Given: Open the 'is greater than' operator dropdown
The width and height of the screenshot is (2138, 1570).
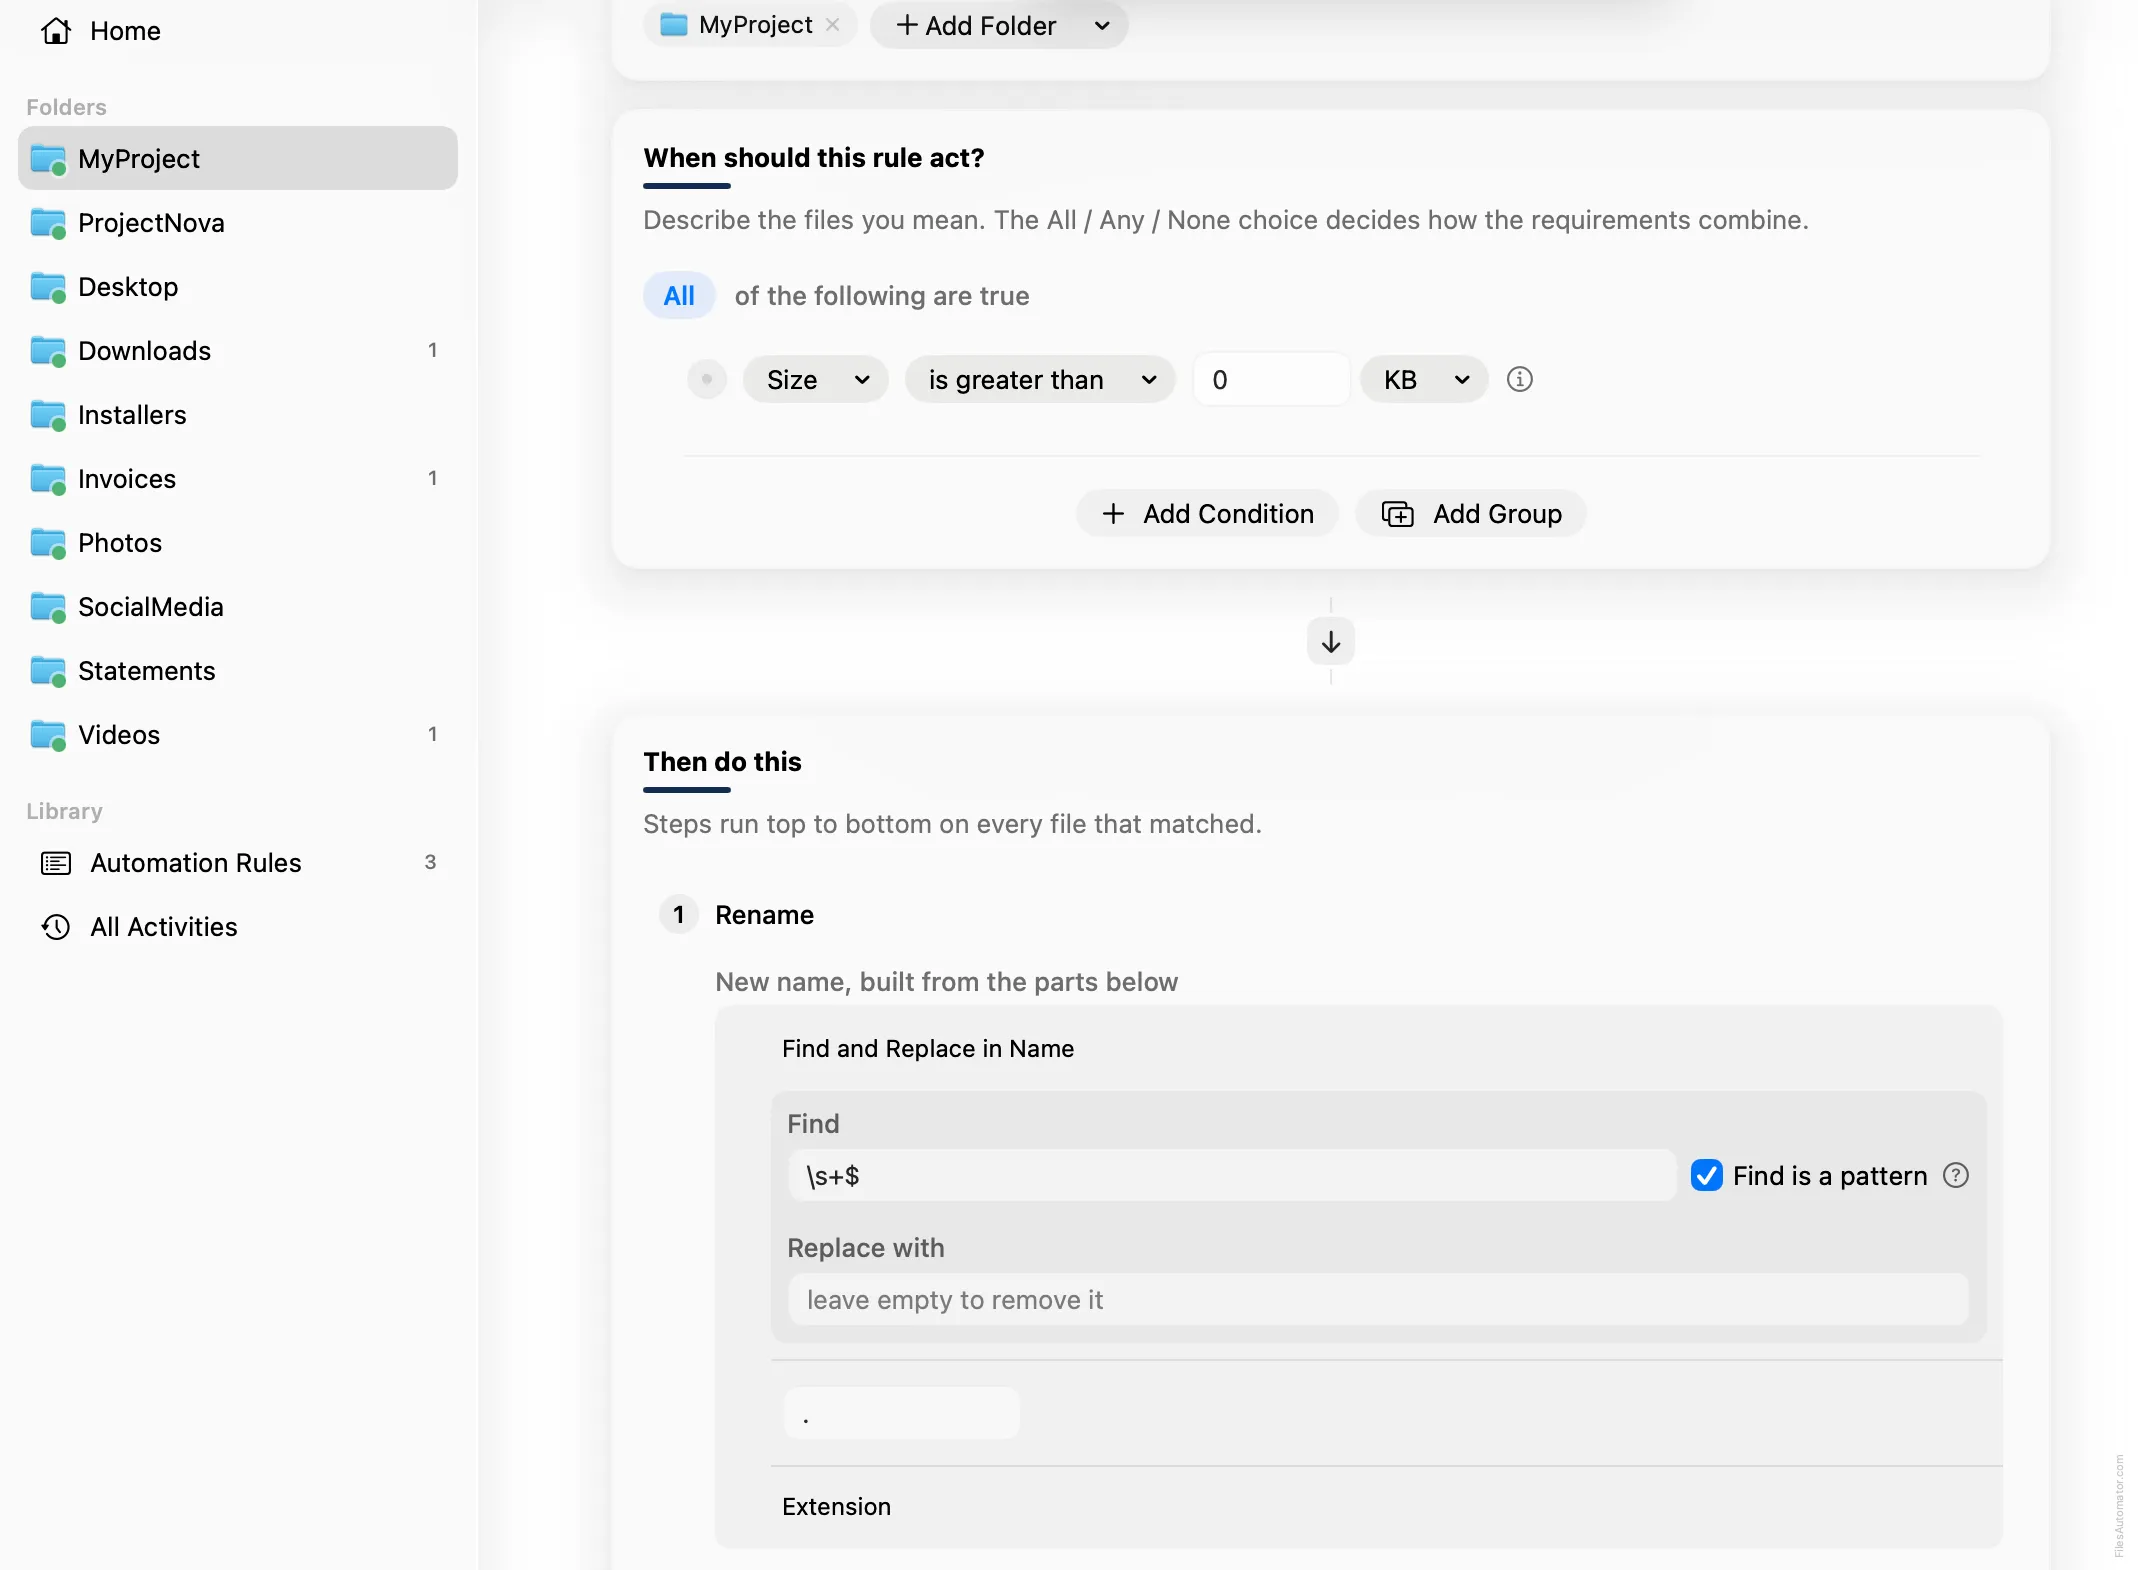Looking at the screenshot, I should [x=1040, y=380].
